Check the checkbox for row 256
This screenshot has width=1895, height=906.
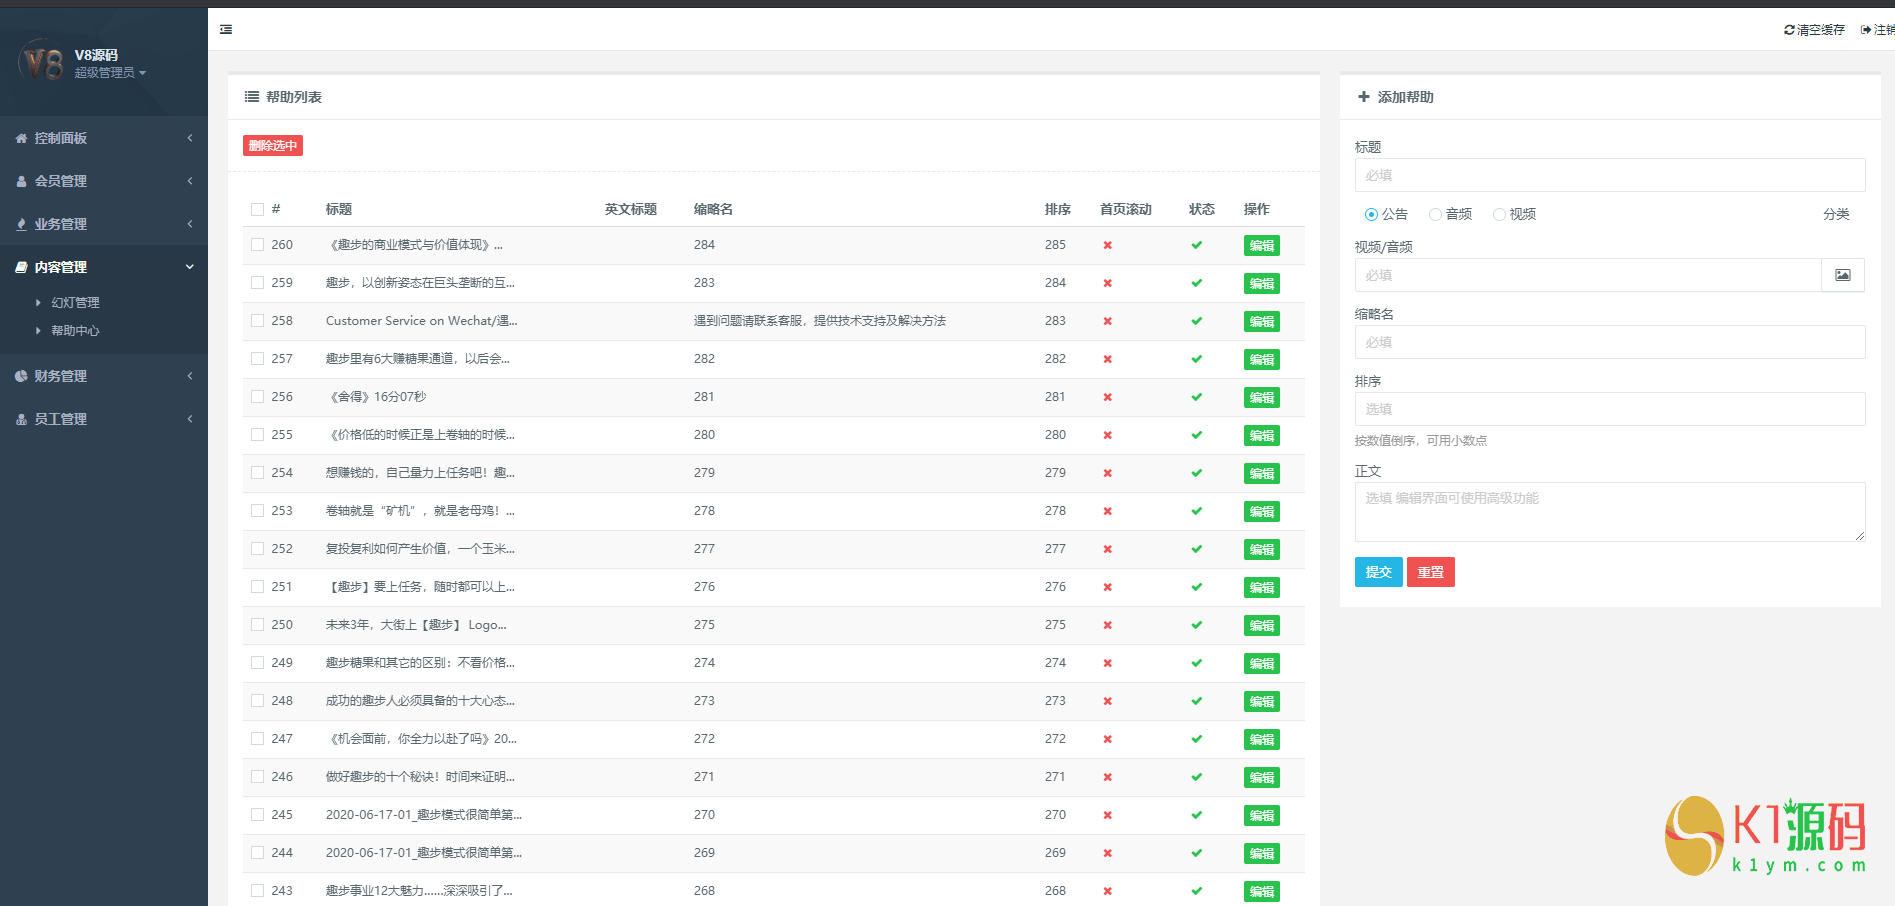(258, 397)
